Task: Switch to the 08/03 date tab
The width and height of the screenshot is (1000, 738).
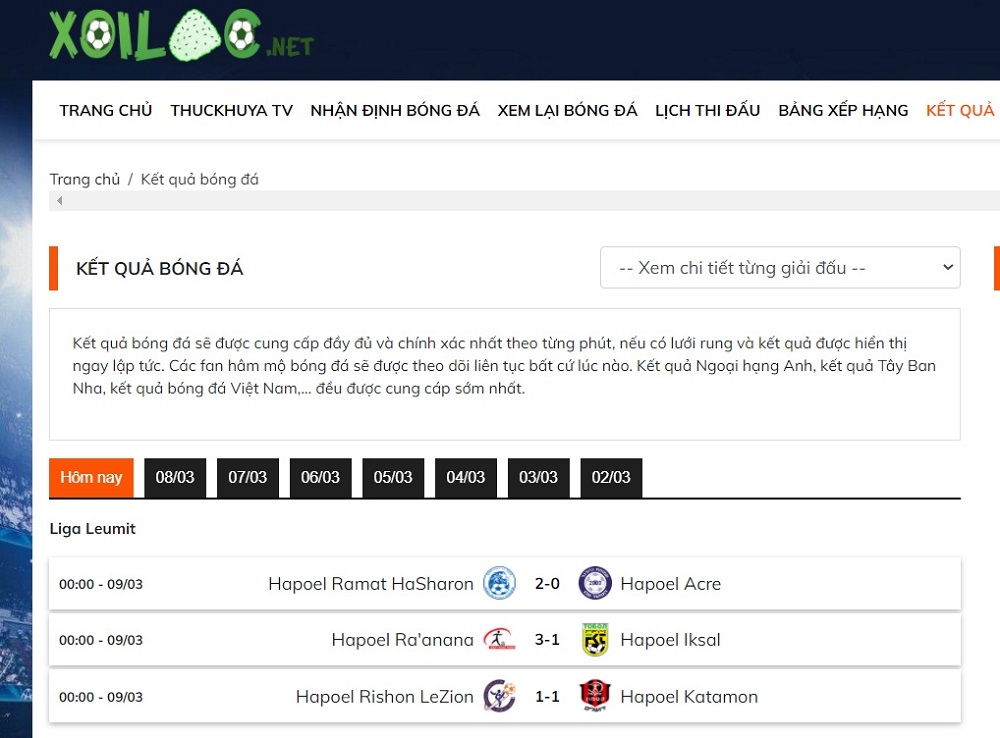Action: pyautogui.click(x=175, y=478)
